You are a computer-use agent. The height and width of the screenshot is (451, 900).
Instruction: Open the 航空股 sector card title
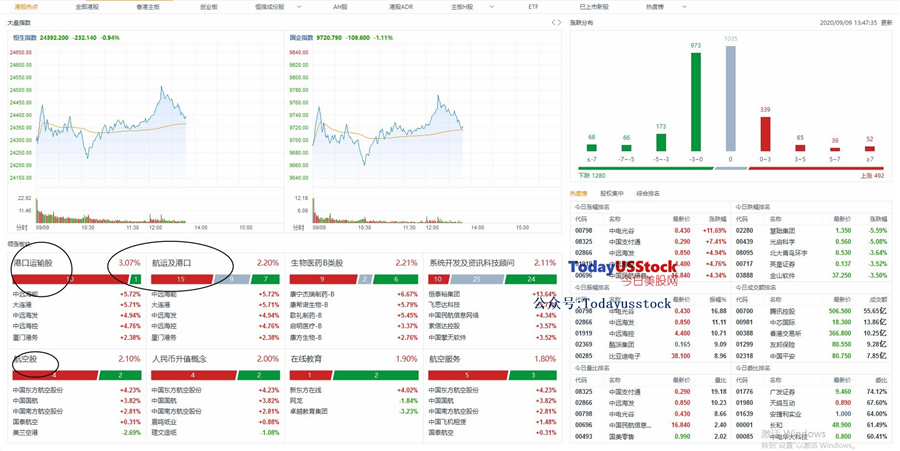[25, 359]
